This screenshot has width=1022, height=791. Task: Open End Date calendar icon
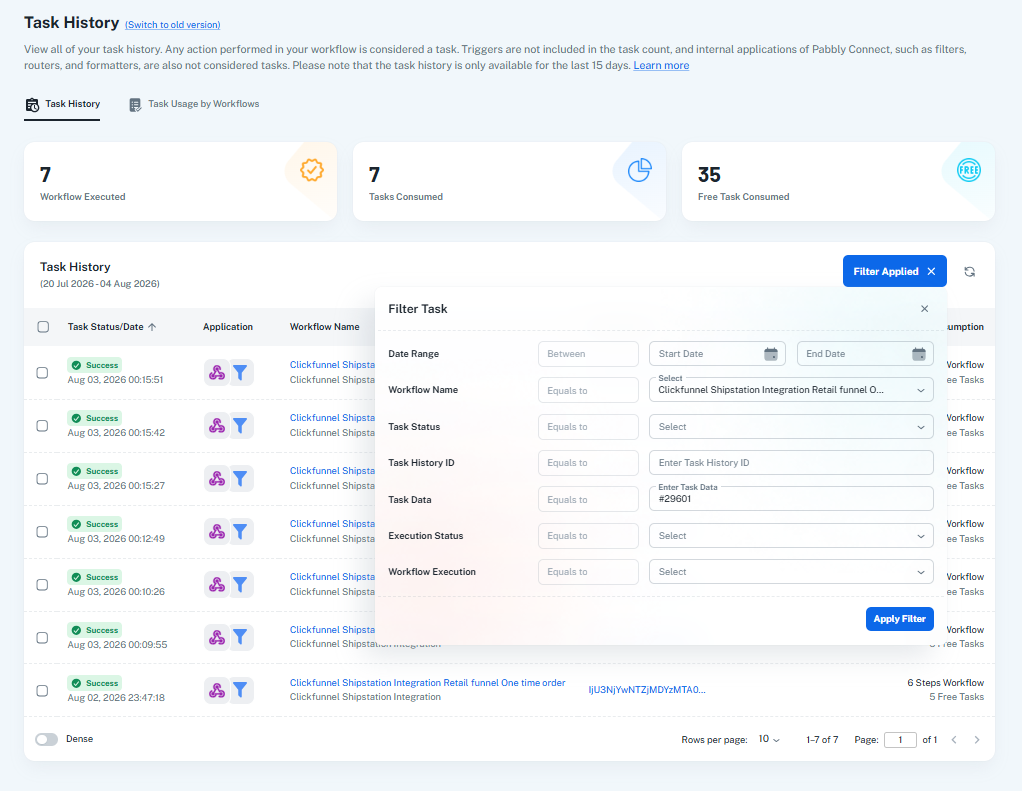click(918, 354)
